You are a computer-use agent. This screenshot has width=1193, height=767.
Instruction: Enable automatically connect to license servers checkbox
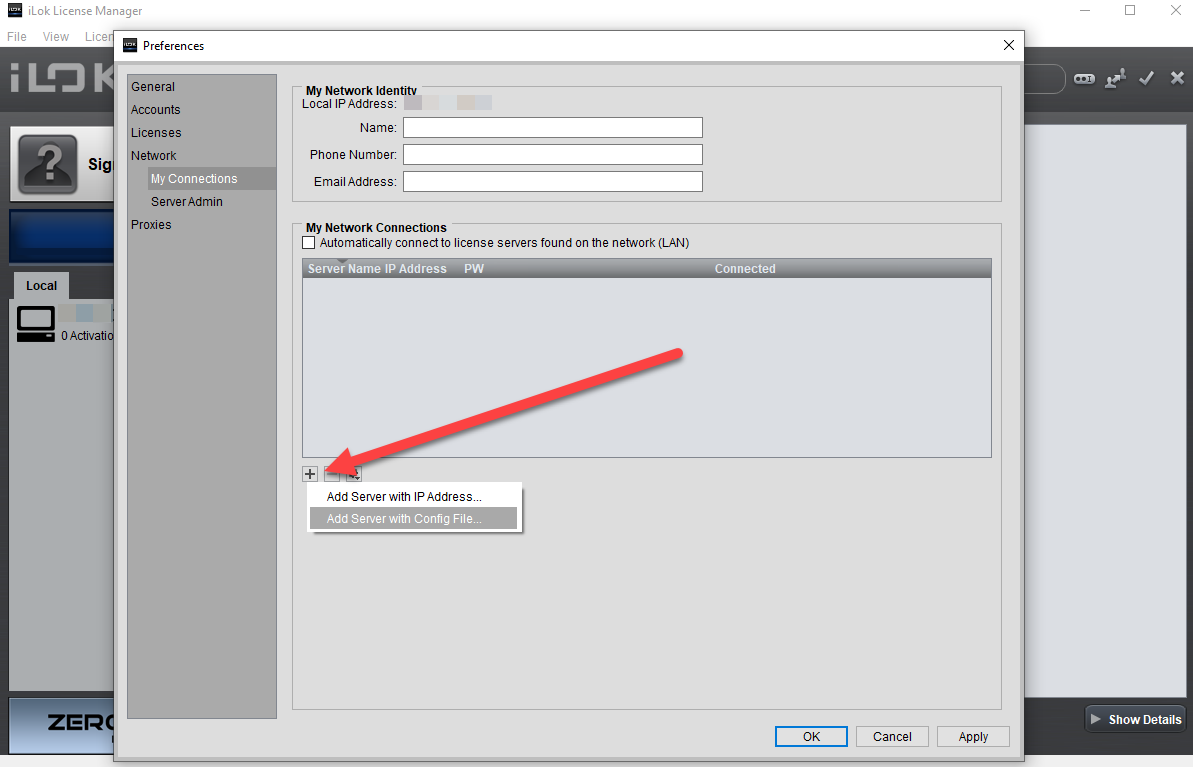coord(308,243)
